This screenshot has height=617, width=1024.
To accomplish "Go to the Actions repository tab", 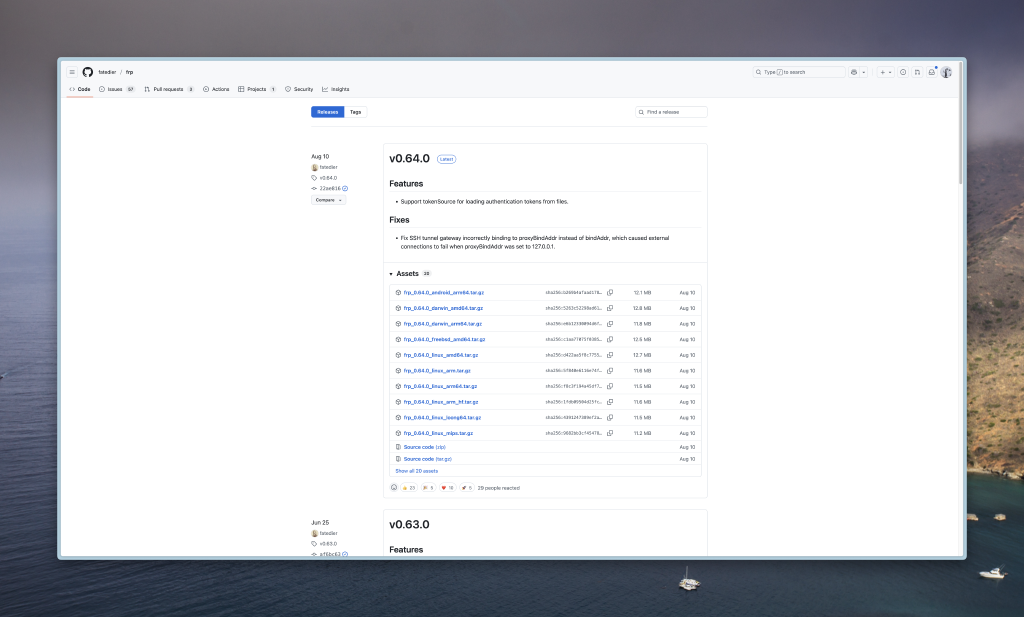I will pyautogui.click(x=216, y=89).
